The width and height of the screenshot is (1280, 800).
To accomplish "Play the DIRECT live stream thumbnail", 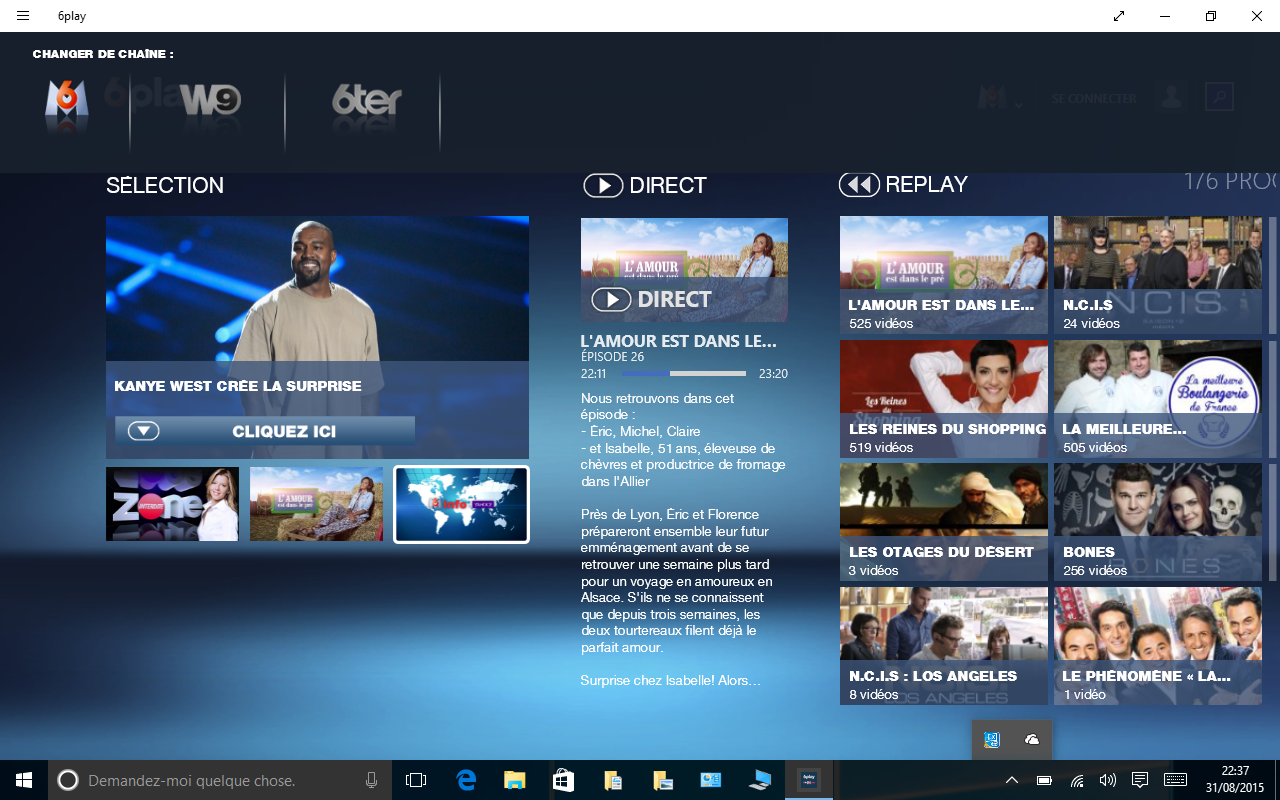I will pos(684,269).
